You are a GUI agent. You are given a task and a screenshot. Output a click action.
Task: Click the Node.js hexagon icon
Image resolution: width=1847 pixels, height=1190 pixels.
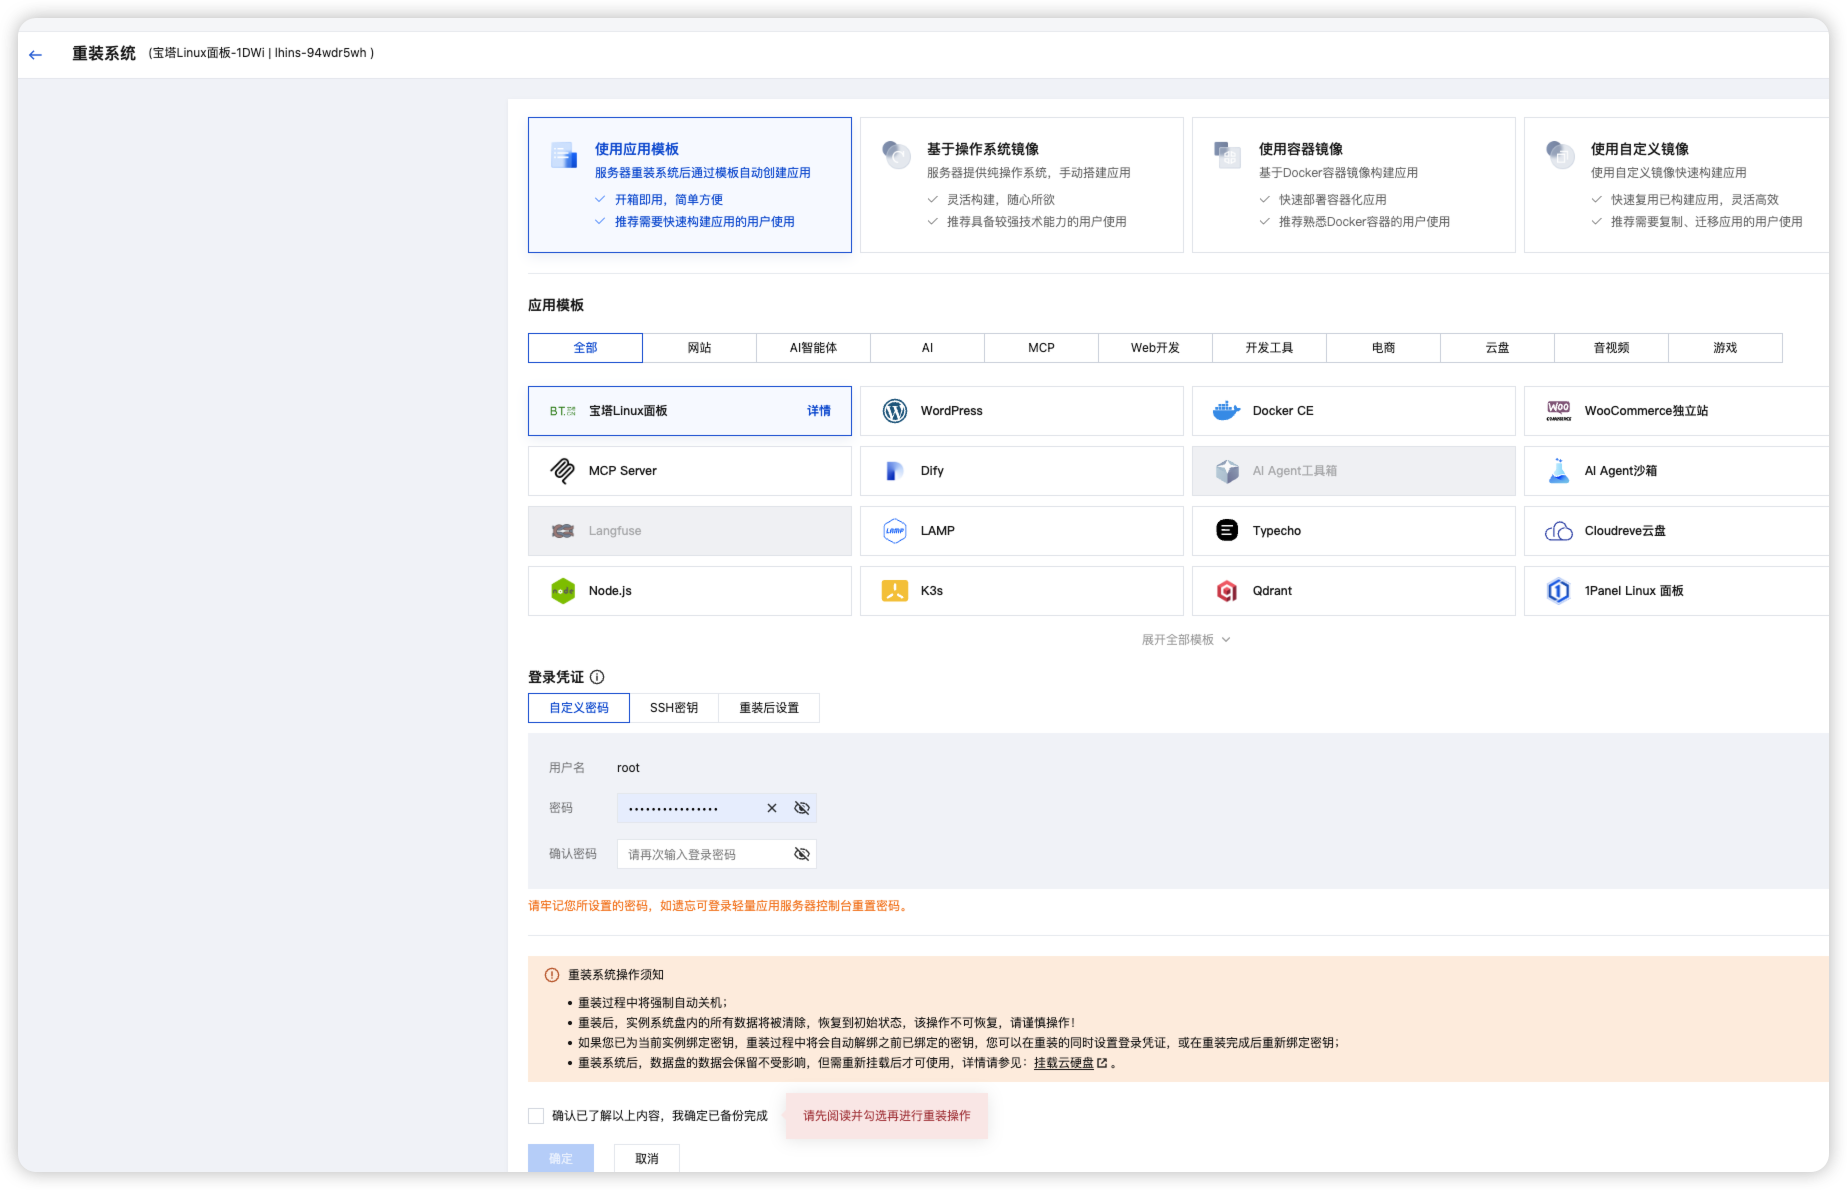[563, 591]
